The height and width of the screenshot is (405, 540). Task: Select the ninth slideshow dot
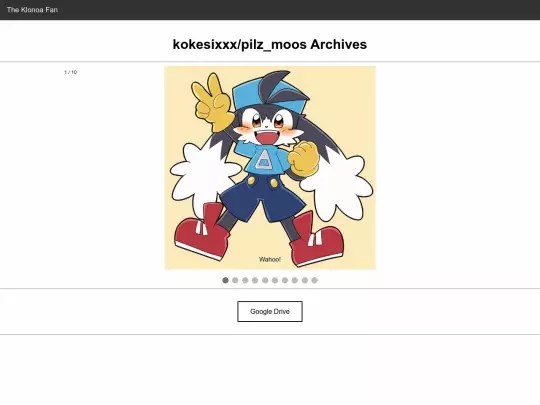click(x=305, y=280)
